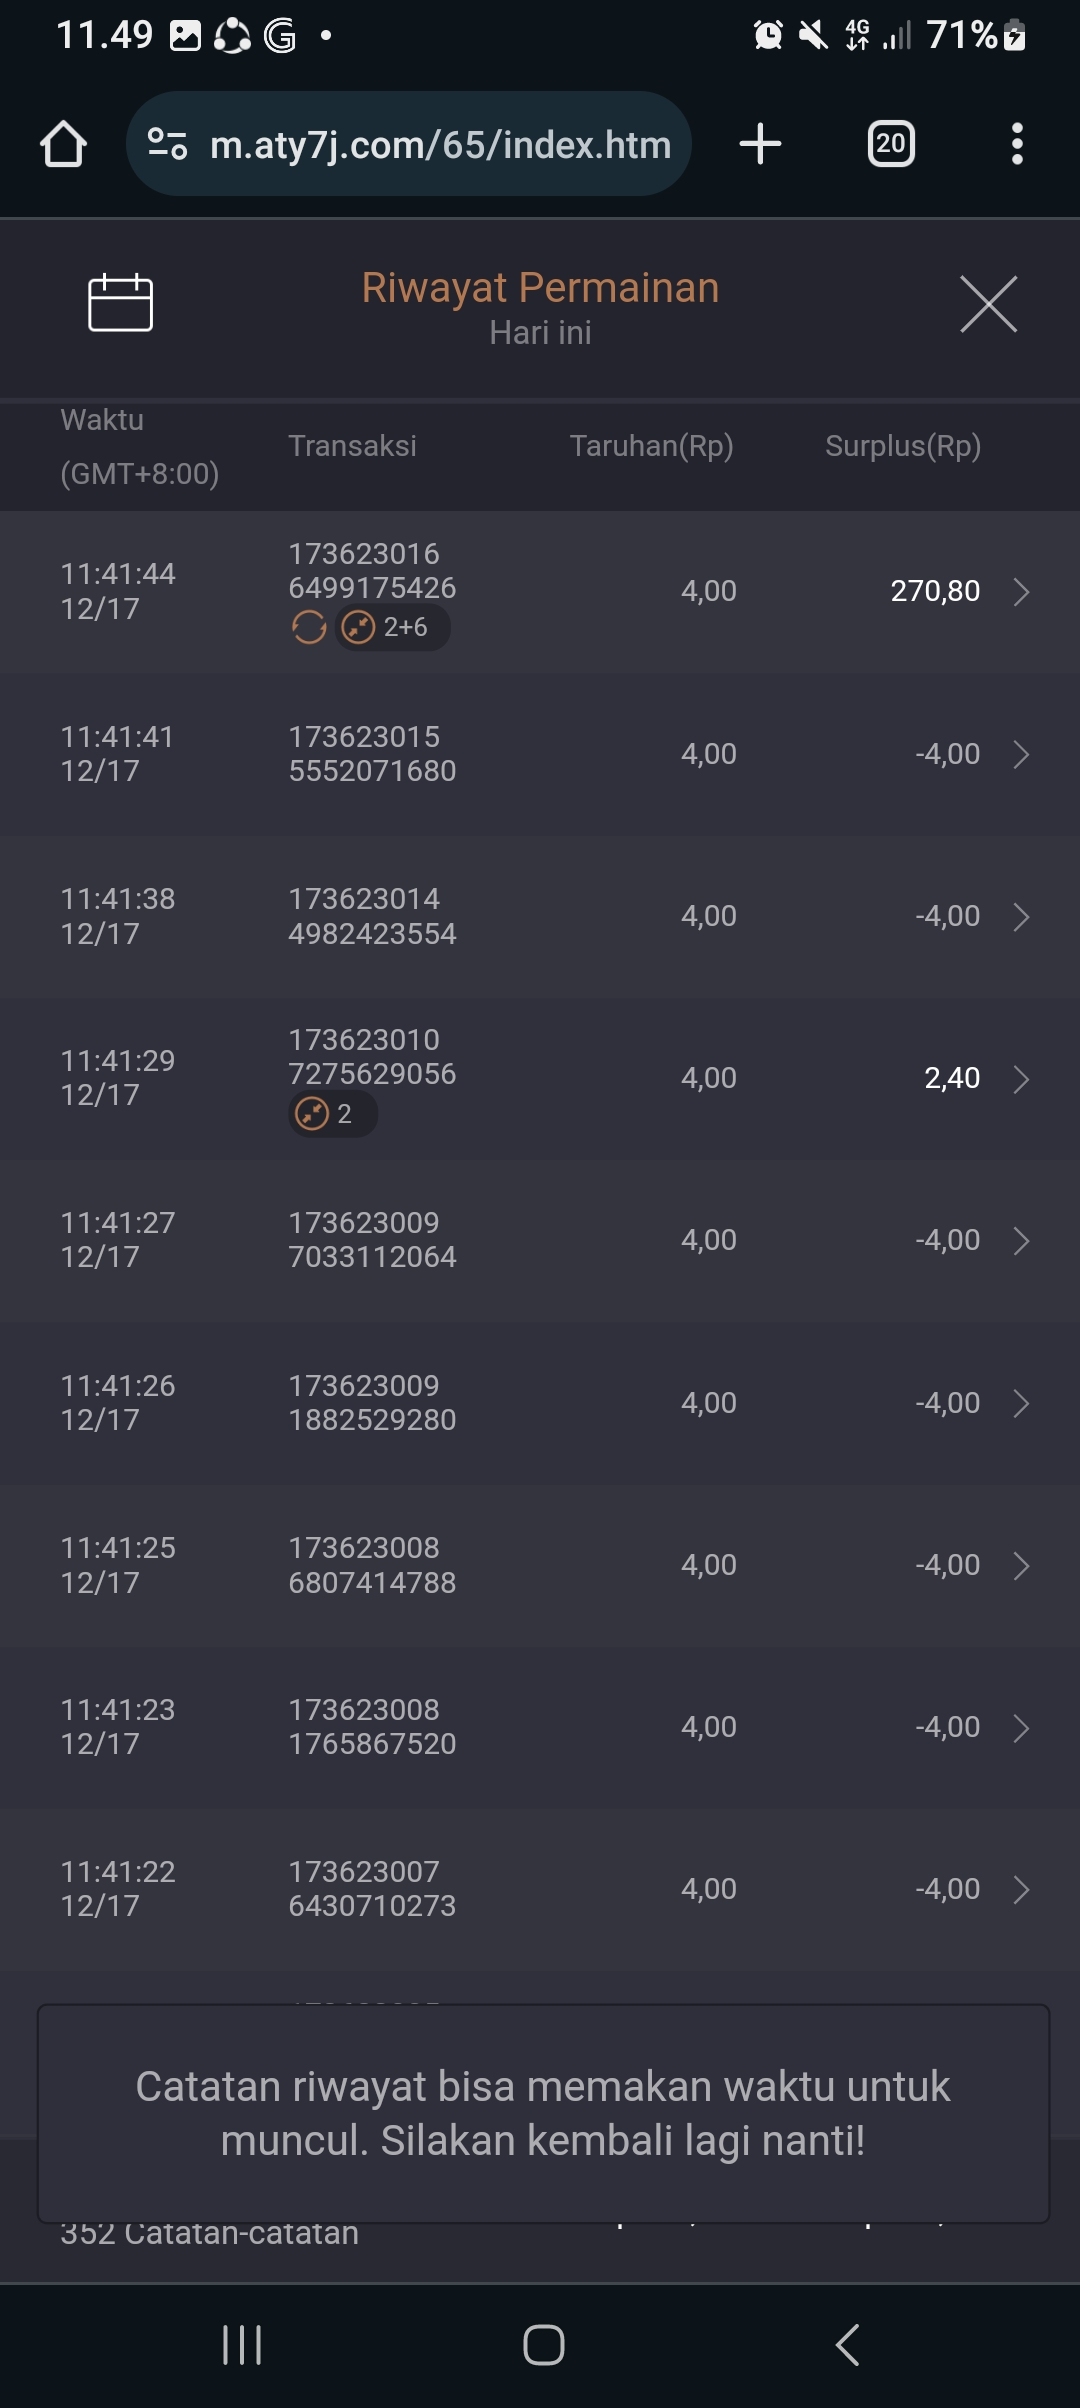Expand the 11:41:41 transaction details
Screen dimensions: 1080x2408
(x=1021, y=754)
